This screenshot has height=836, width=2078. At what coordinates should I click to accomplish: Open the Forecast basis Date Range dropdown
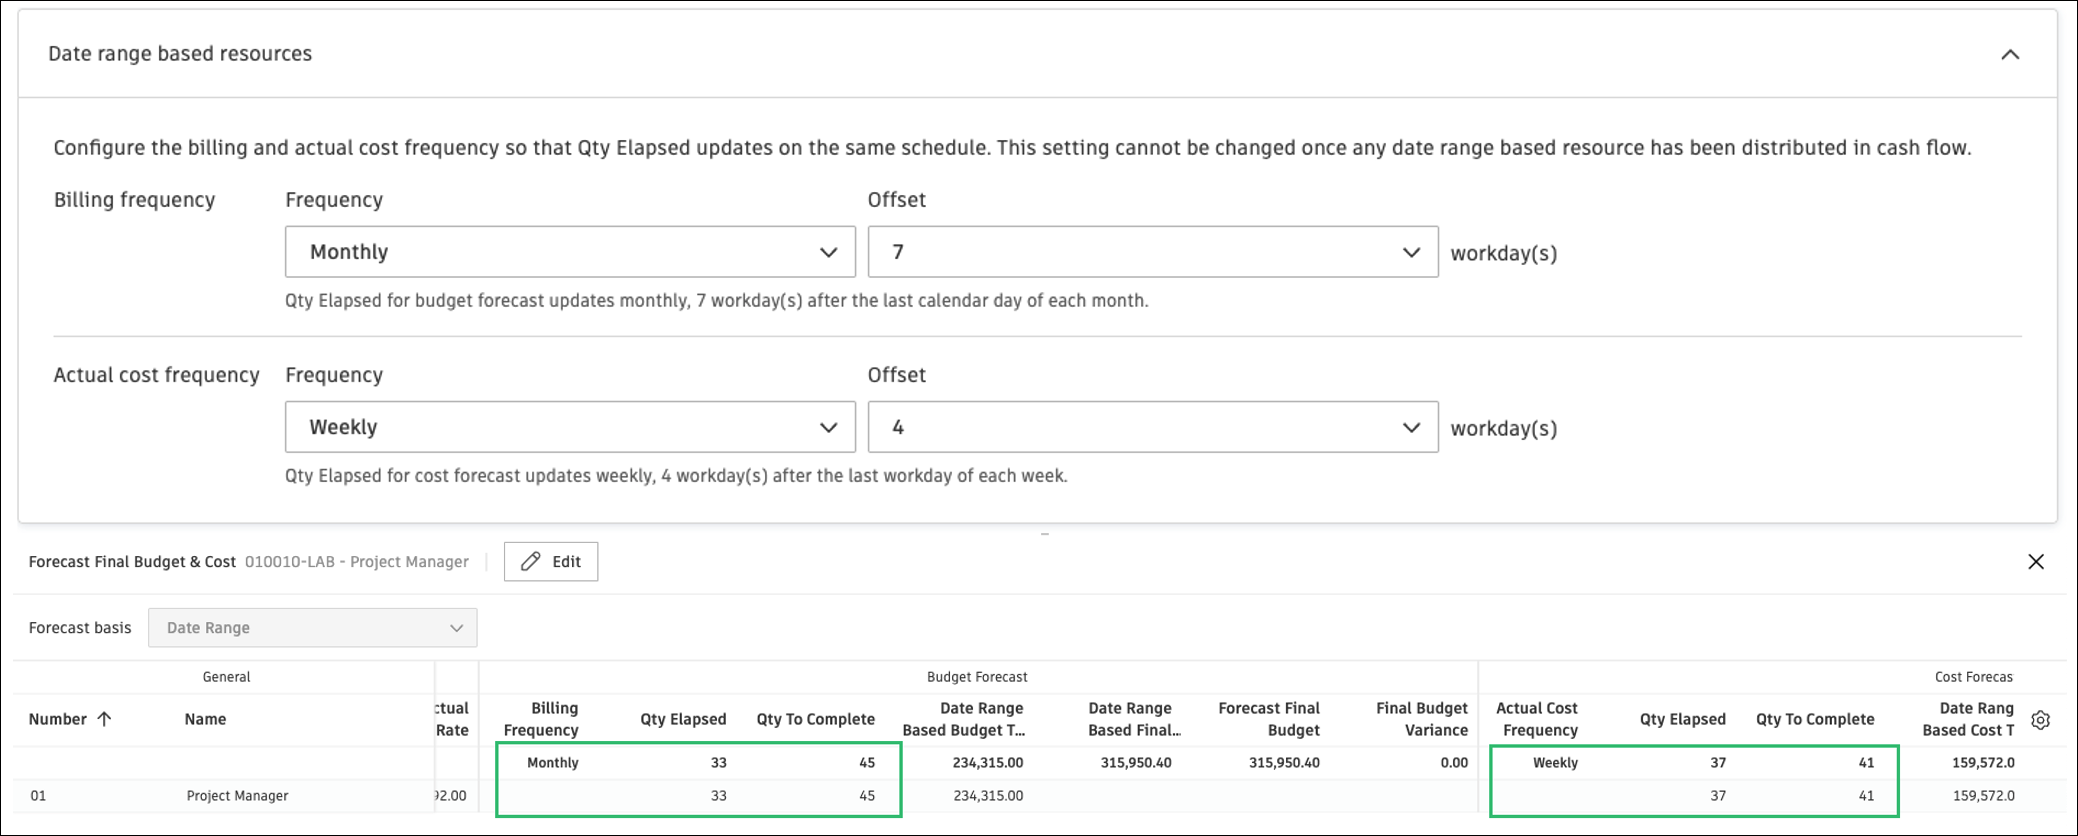pos(312,628)
